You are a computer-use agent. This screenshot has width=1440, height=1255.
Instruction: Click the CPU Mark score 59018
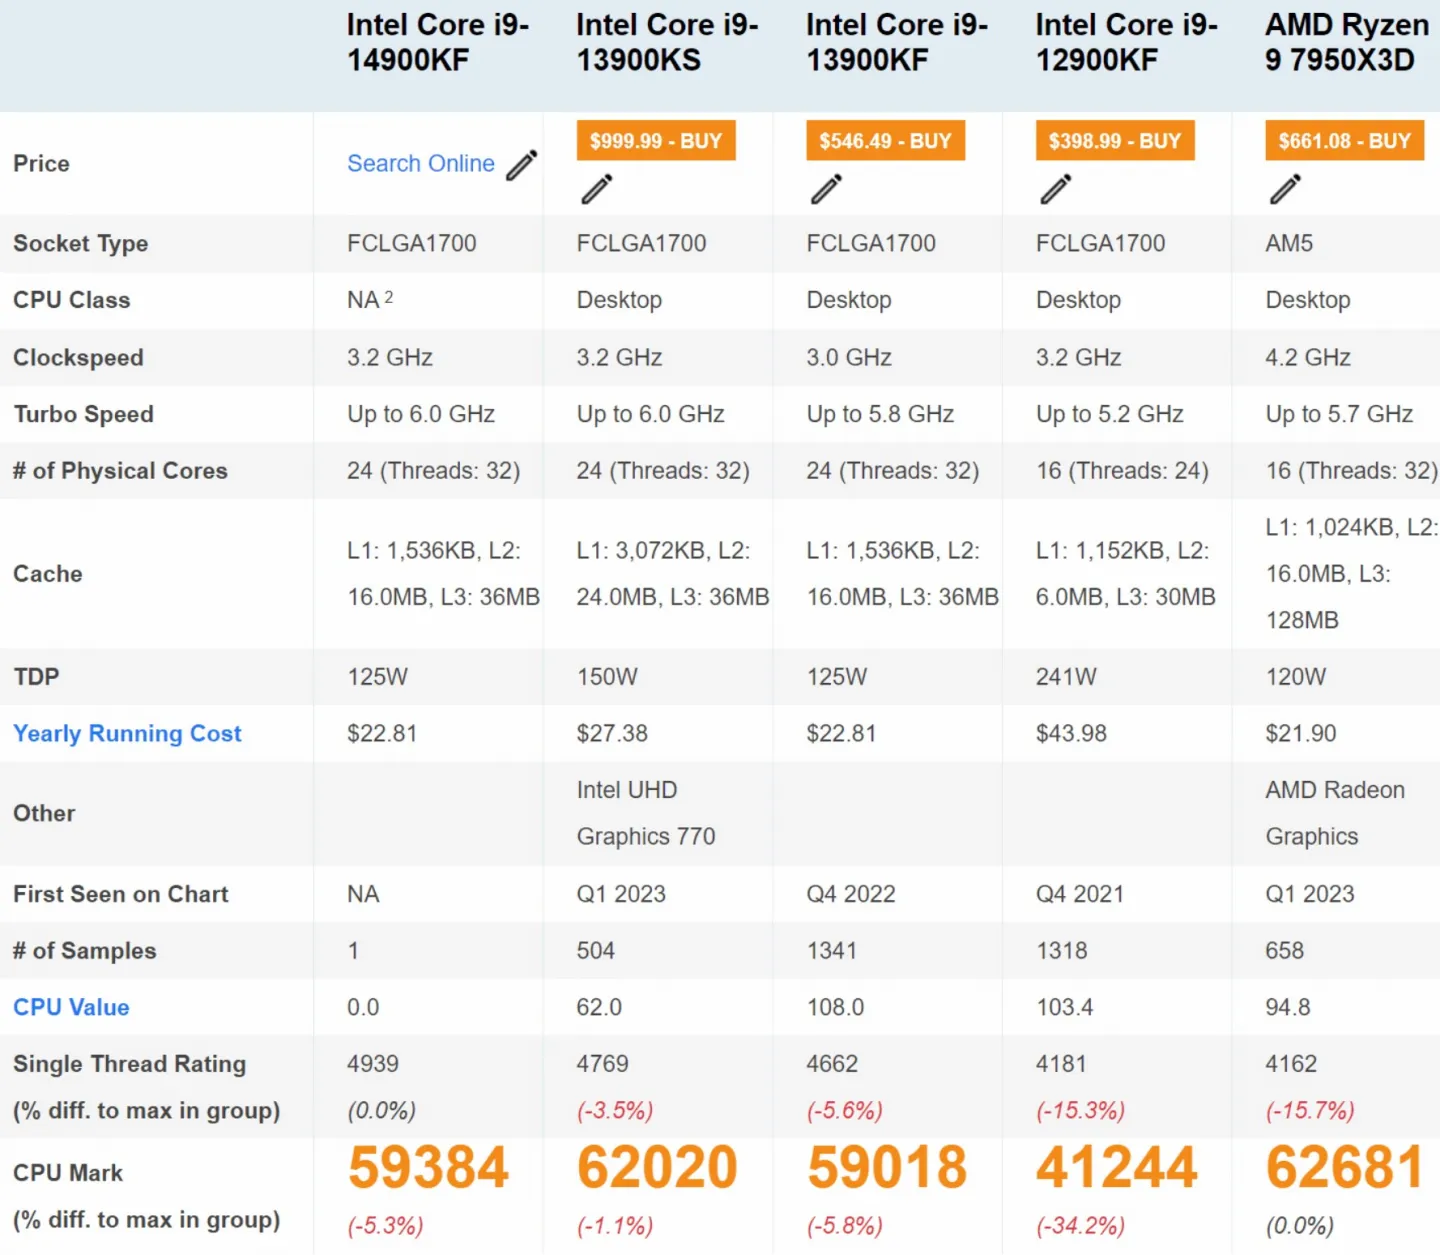click(887, 1168)
